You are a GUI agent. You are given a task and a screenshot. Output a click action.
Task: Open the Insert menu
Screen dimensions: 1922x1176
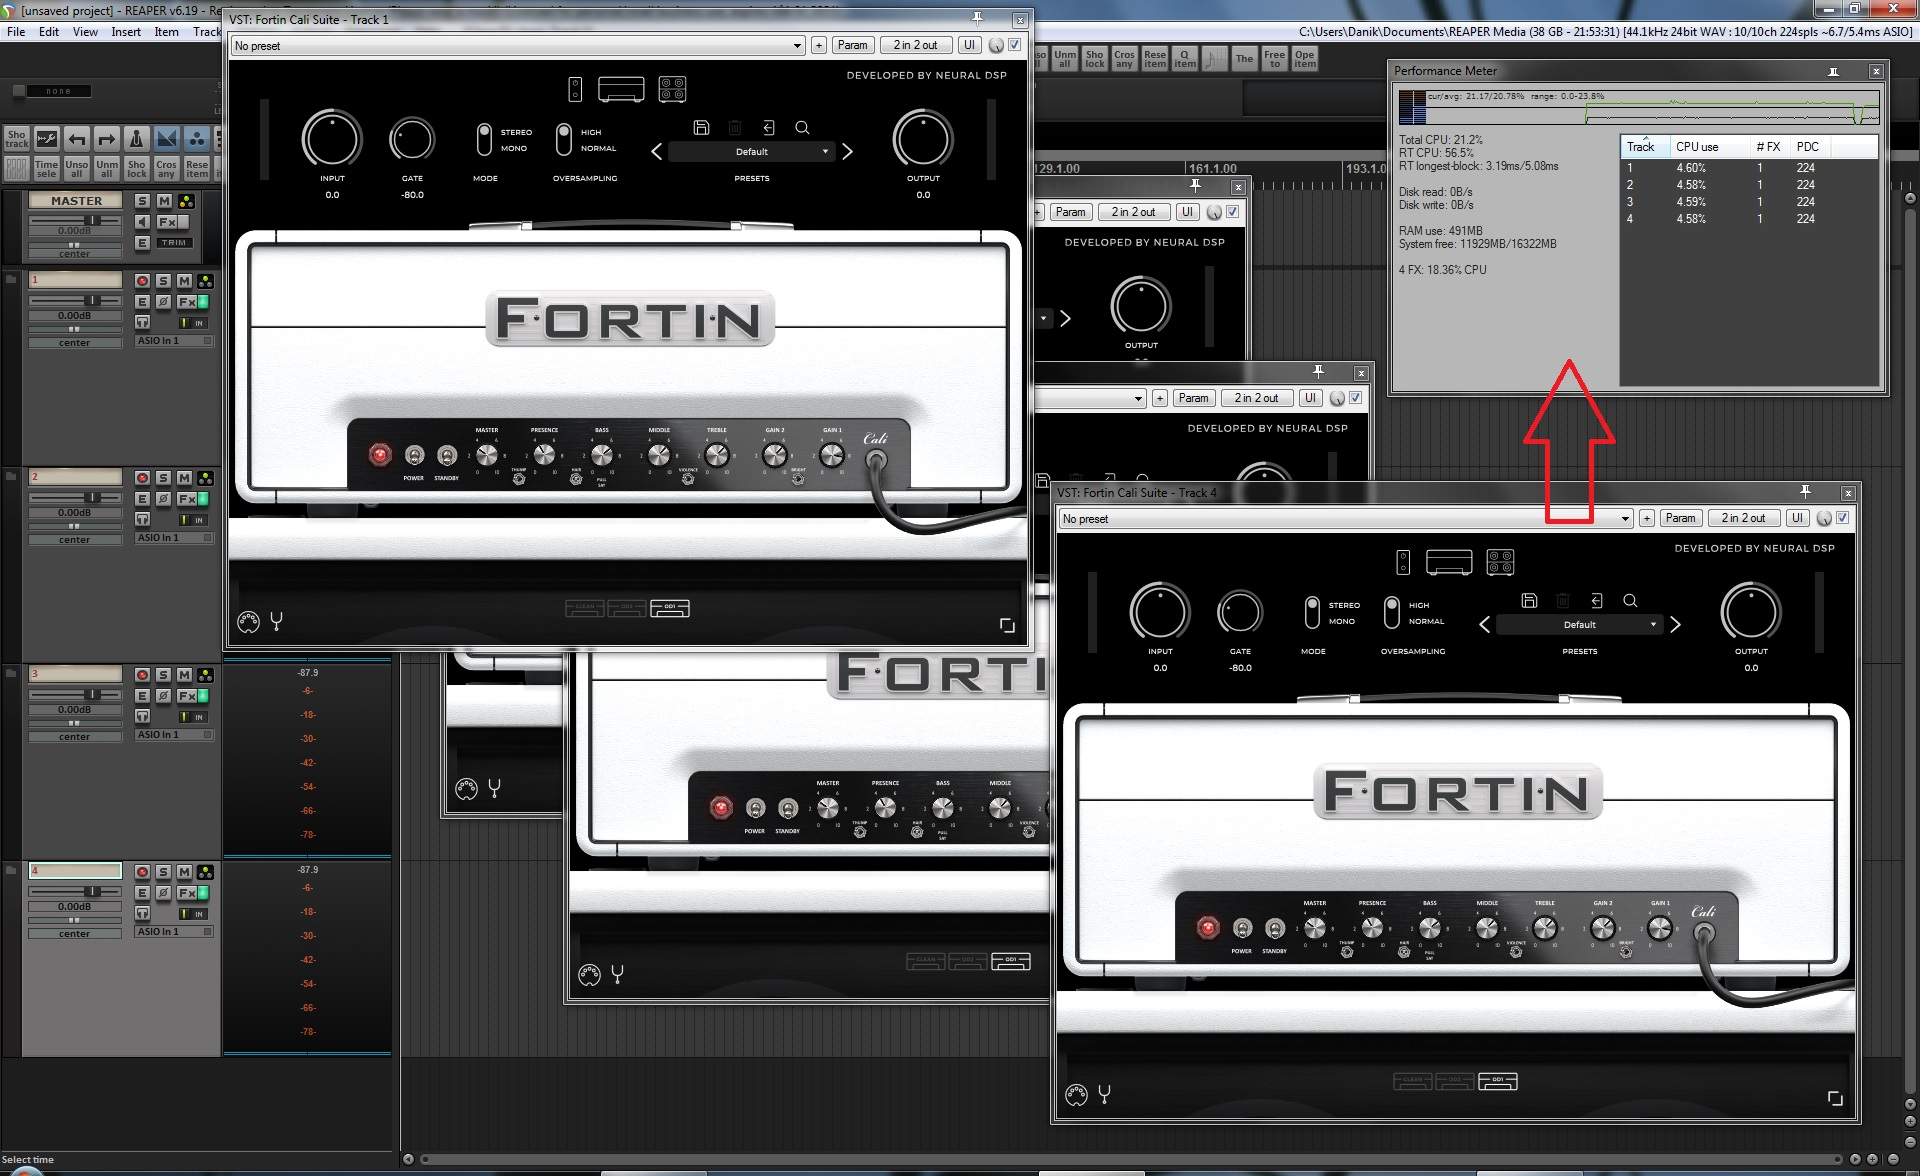(126, 32)
